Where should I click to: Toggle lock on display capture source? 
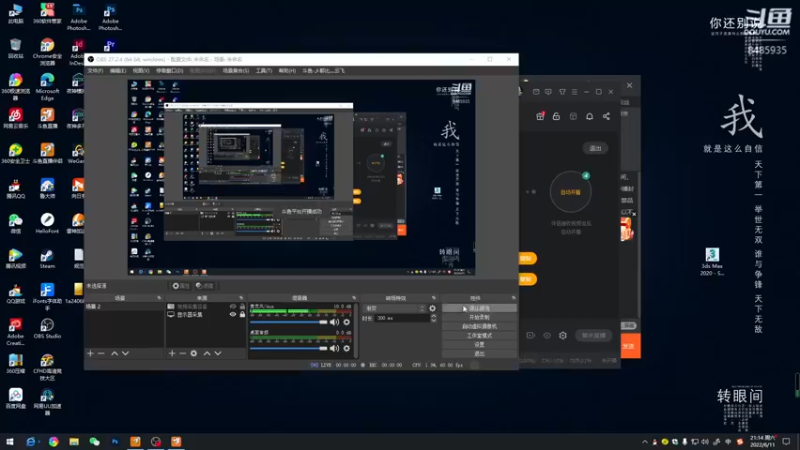click(x=242, y=315)
